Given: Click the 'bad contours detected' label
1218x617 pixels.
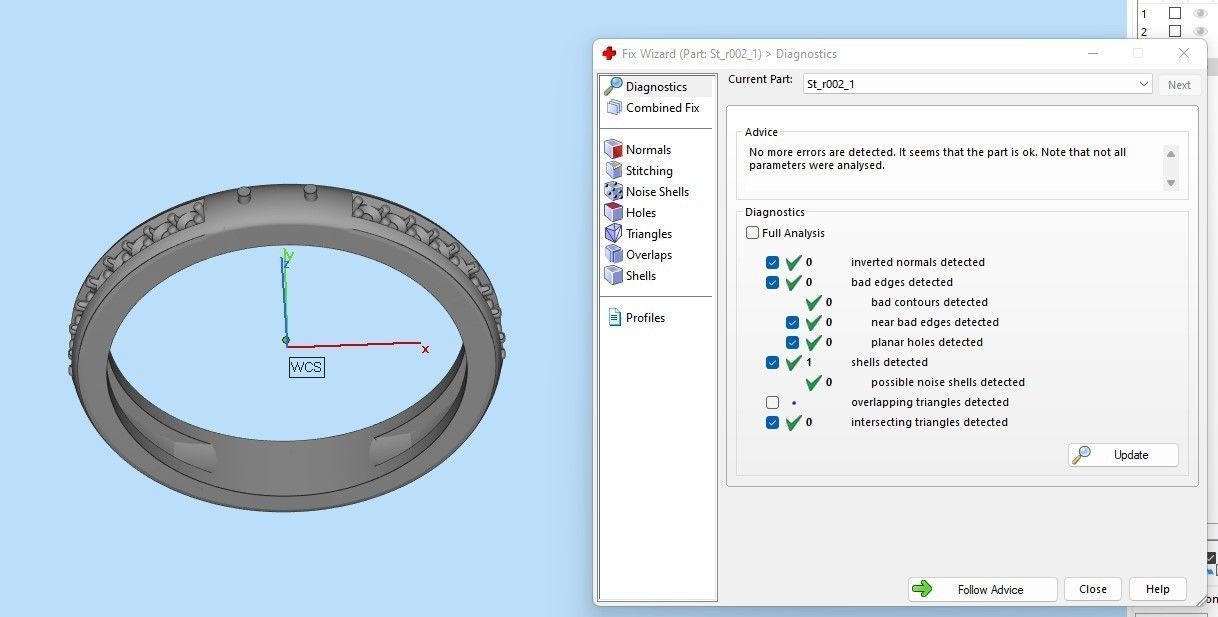Looking at the screenshot, I should click(x=929, y=302).
